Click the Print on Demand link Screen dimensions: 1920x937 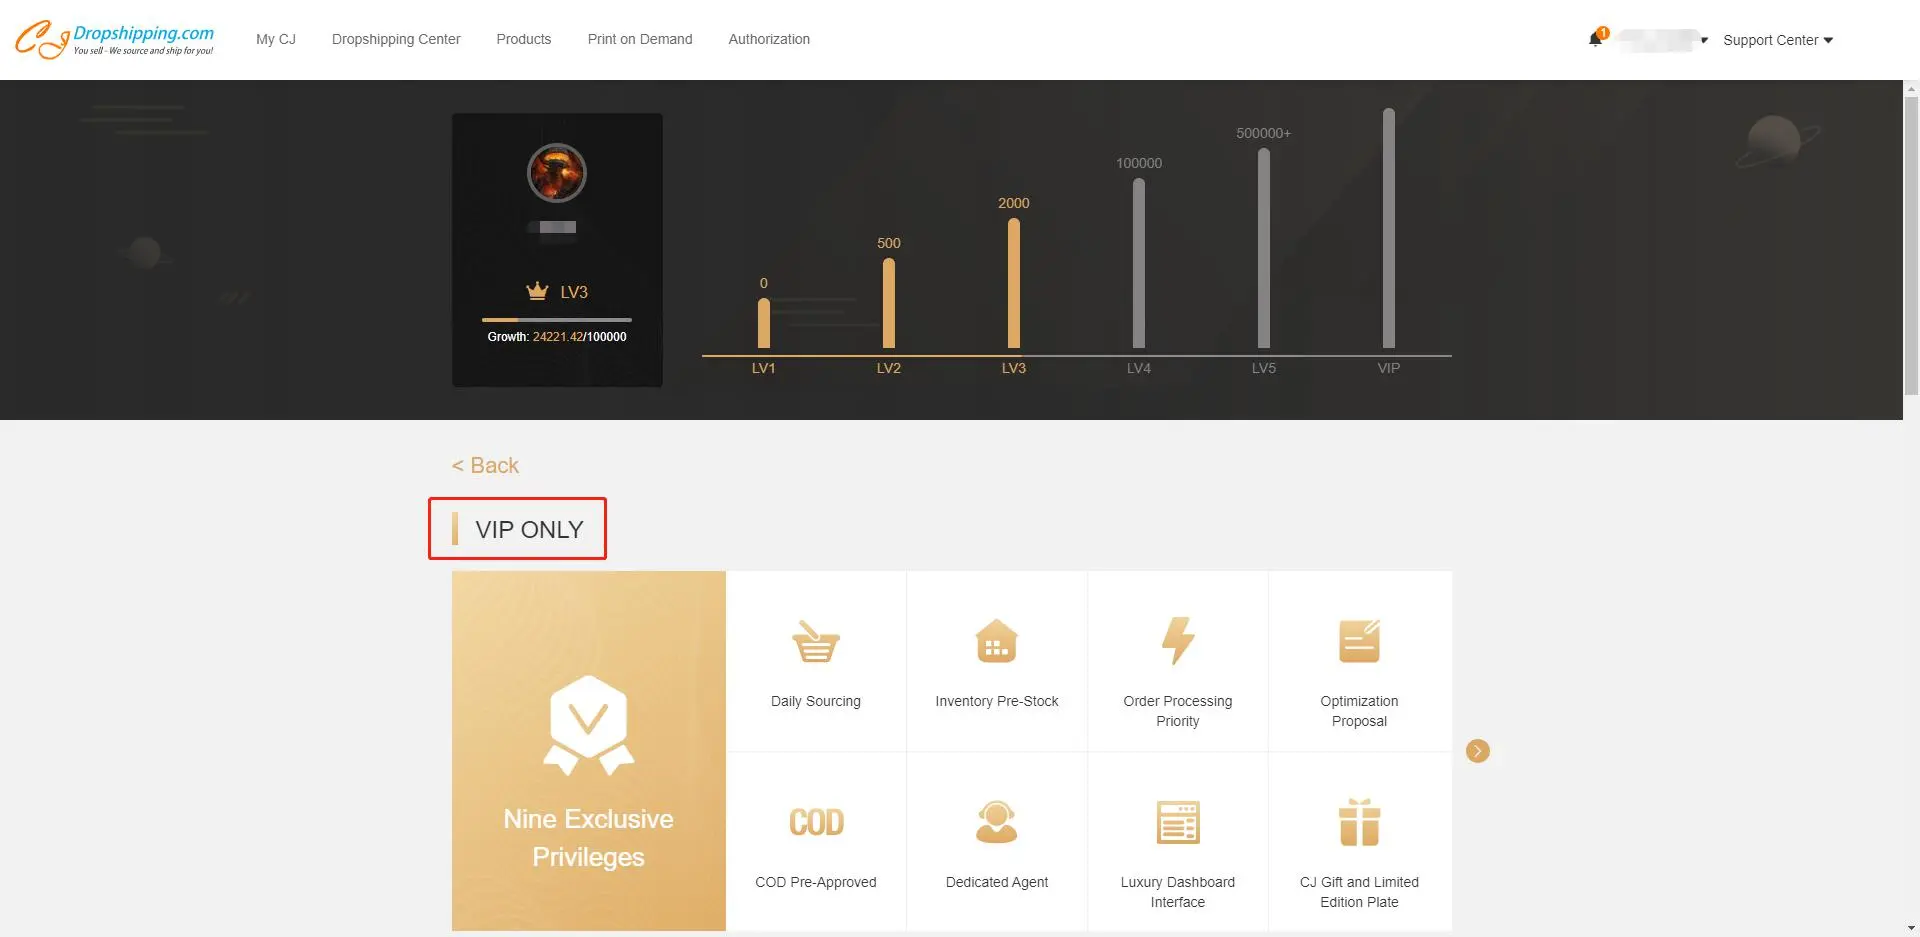[x=639, y=39]
